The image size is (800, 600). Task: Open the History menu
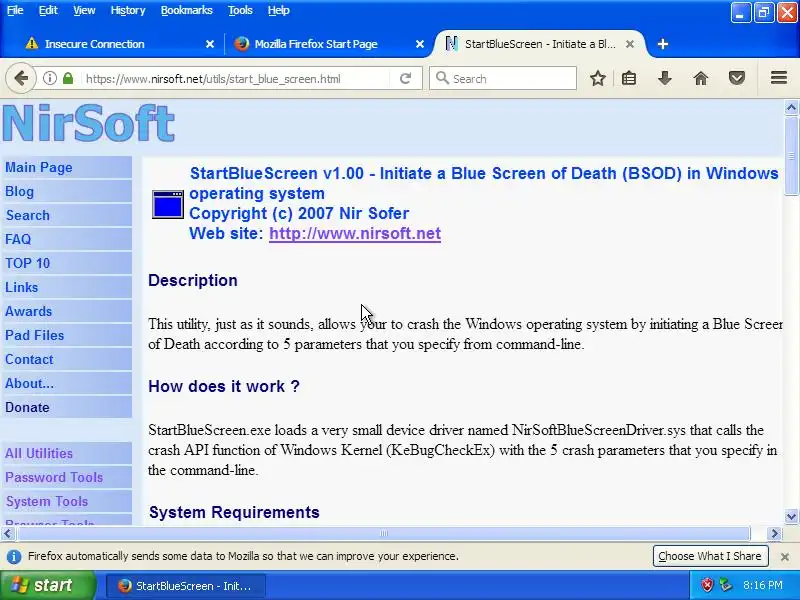pos(128,10)
